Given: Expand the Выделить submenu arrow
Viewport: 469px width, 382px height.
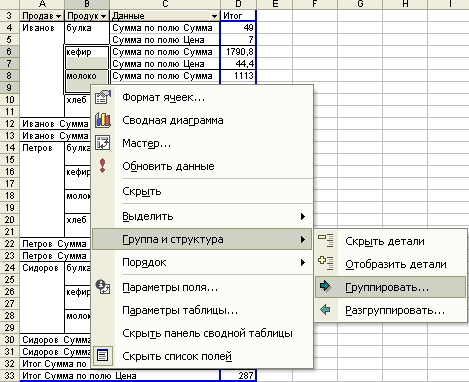Looking at the screenshot, I should (x=303, y=216).
